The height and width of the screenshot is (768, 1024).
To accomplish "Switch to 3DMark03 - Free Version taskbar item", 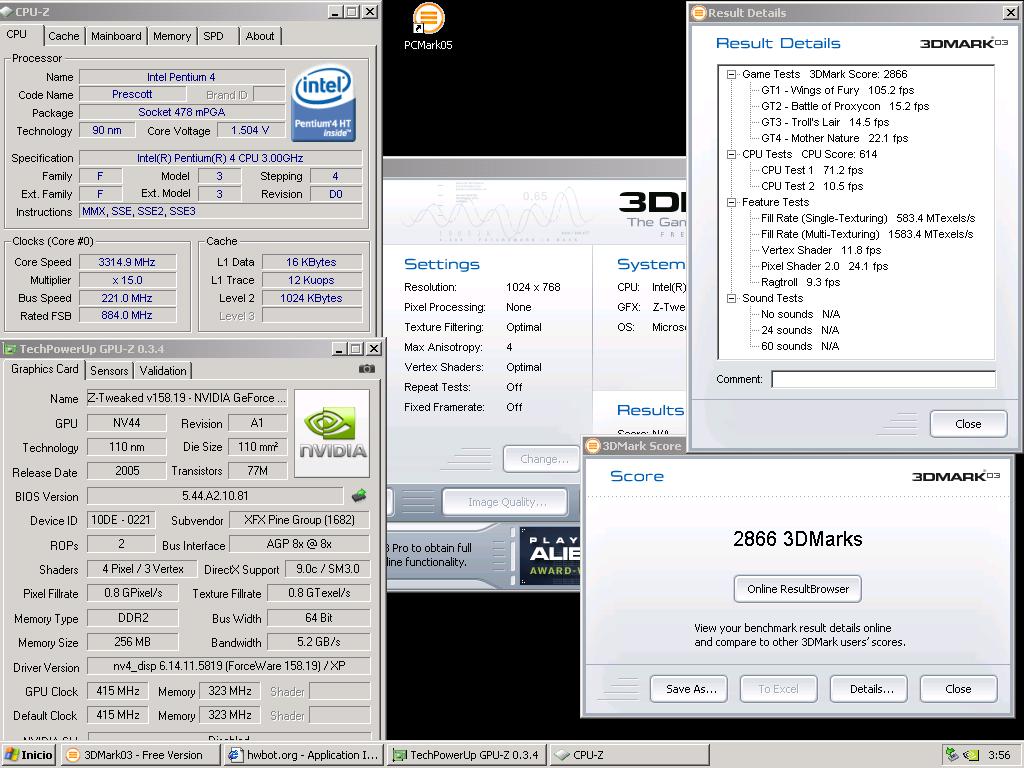I will tap(141, 756).
